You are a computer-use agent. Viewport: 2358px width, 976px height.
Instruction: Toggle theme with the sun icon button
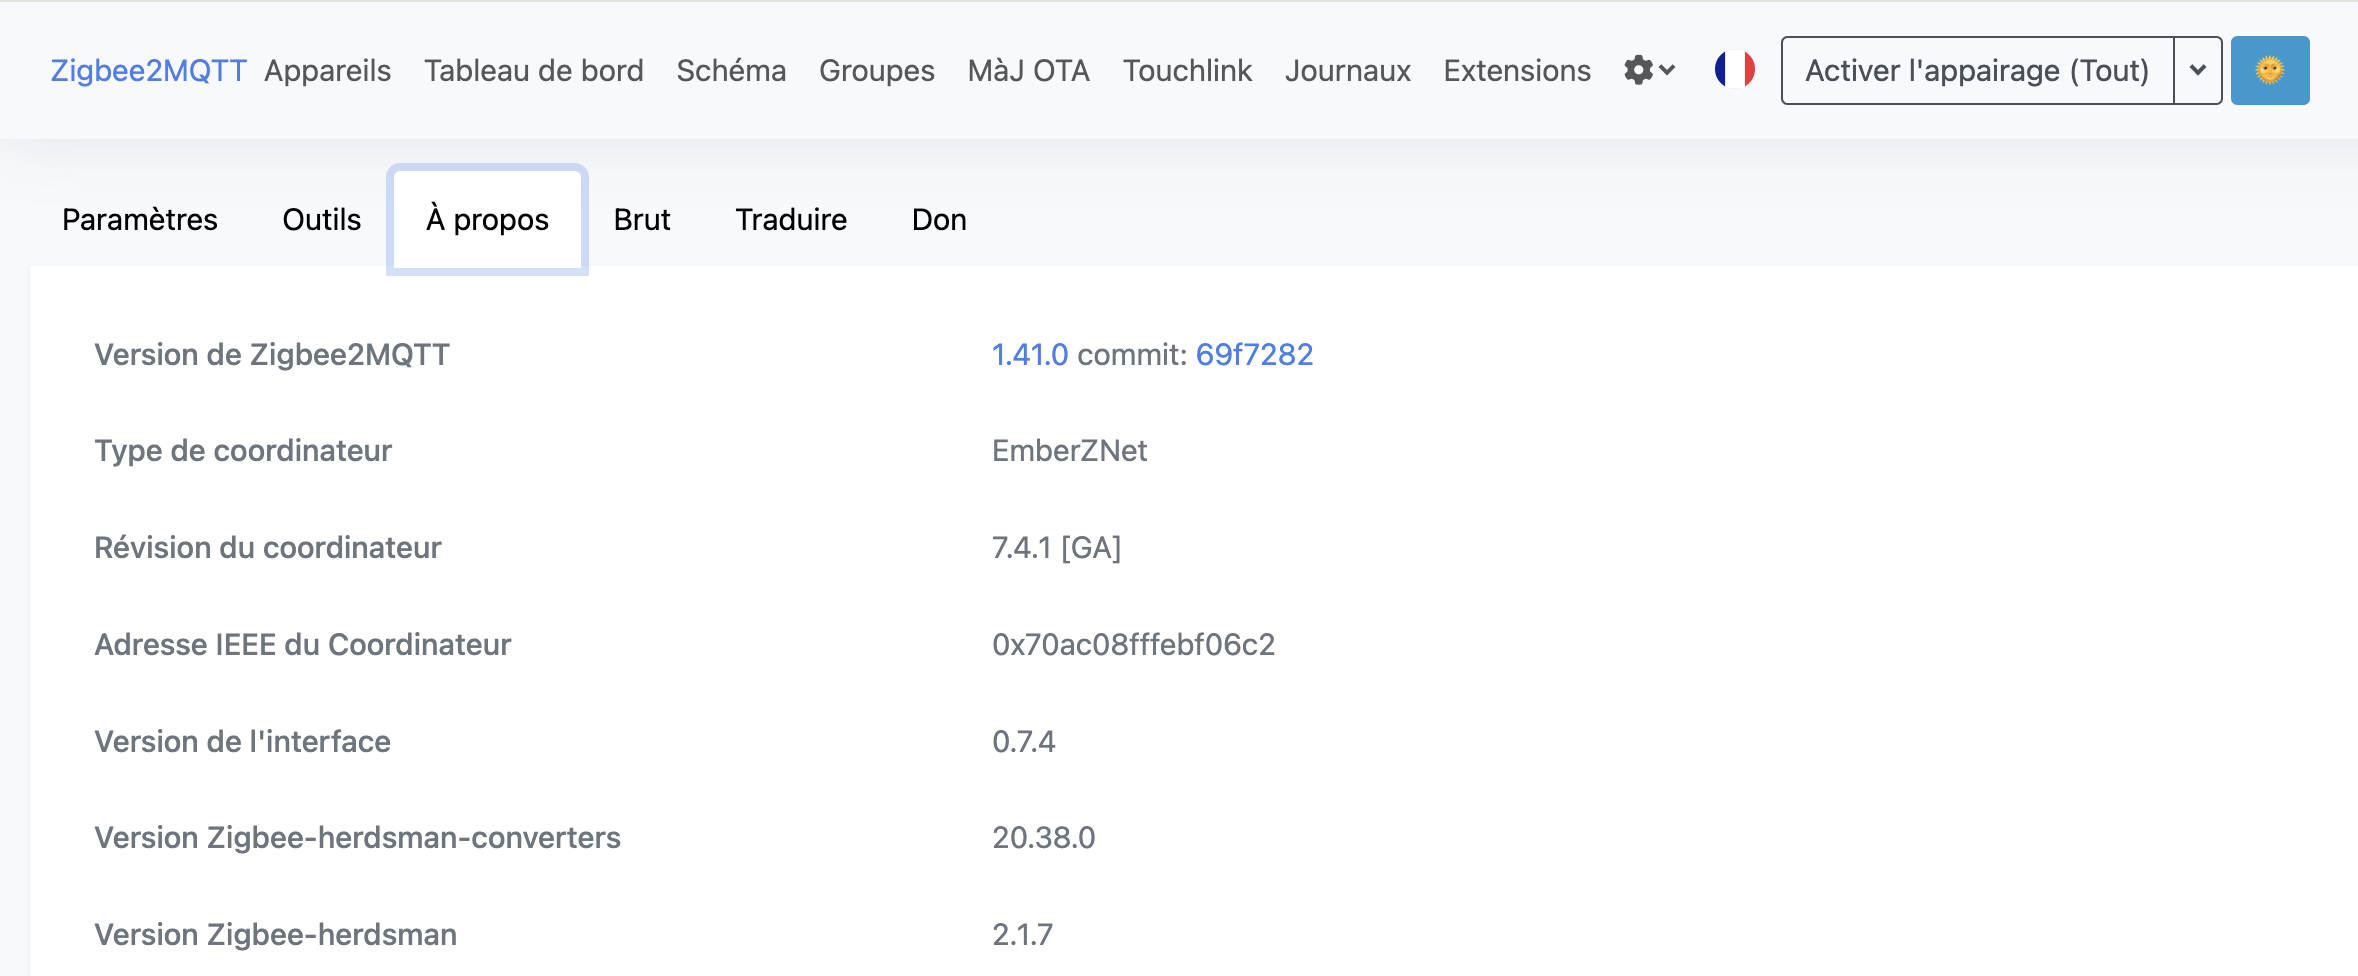coord(2269,71)
